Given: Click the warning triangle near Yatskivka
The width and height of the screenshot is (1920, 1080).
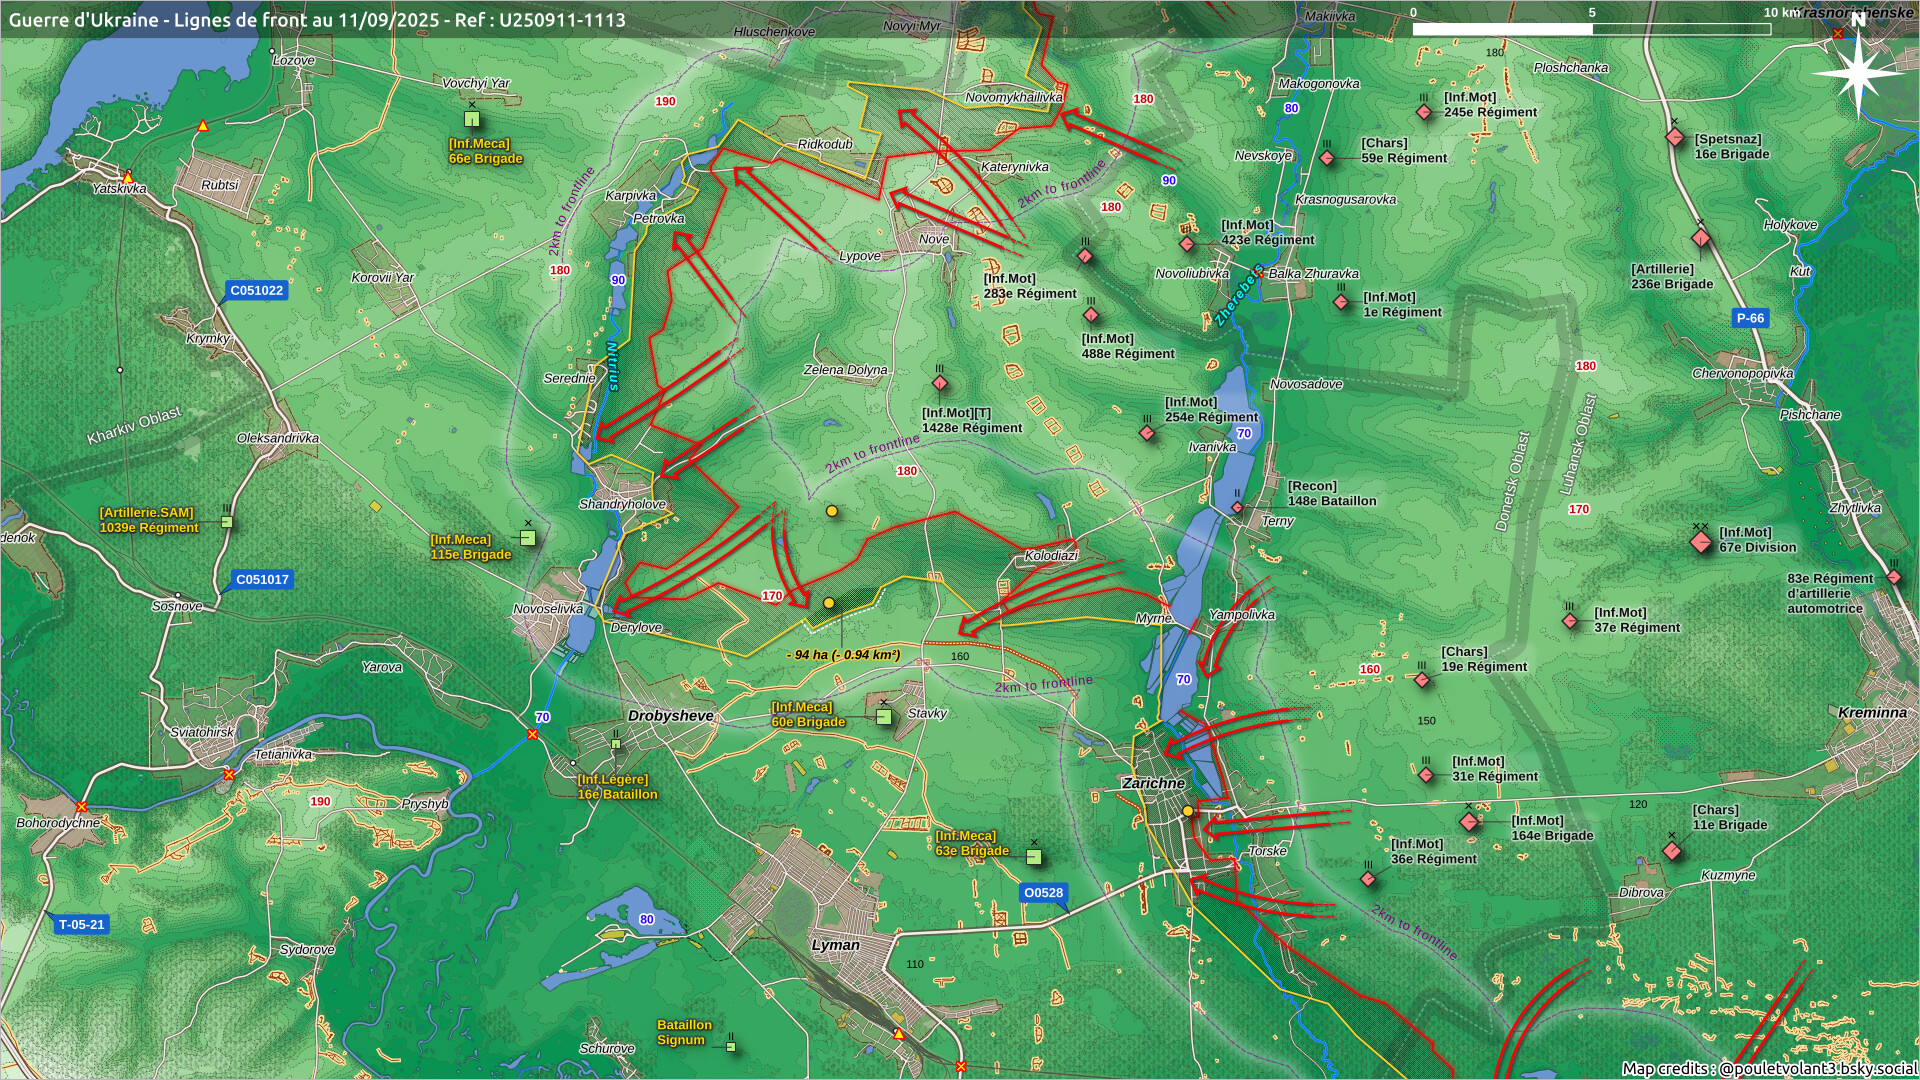Looking at the screenshot, I should pos(128,177).
